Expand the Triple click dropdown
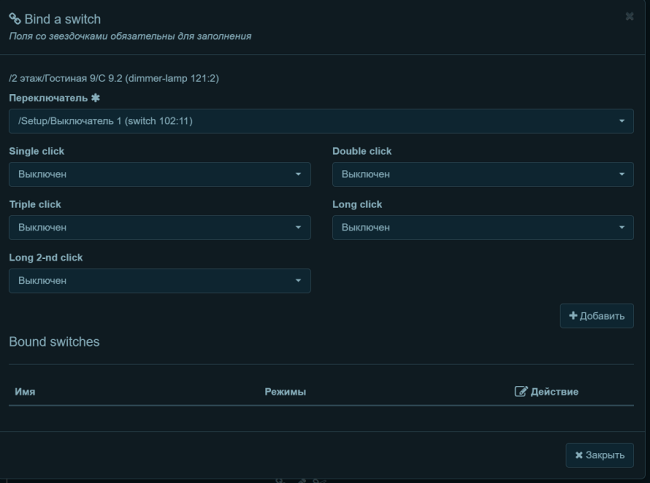Viewport: 650px width, 483px height. [x=159, y=227]
